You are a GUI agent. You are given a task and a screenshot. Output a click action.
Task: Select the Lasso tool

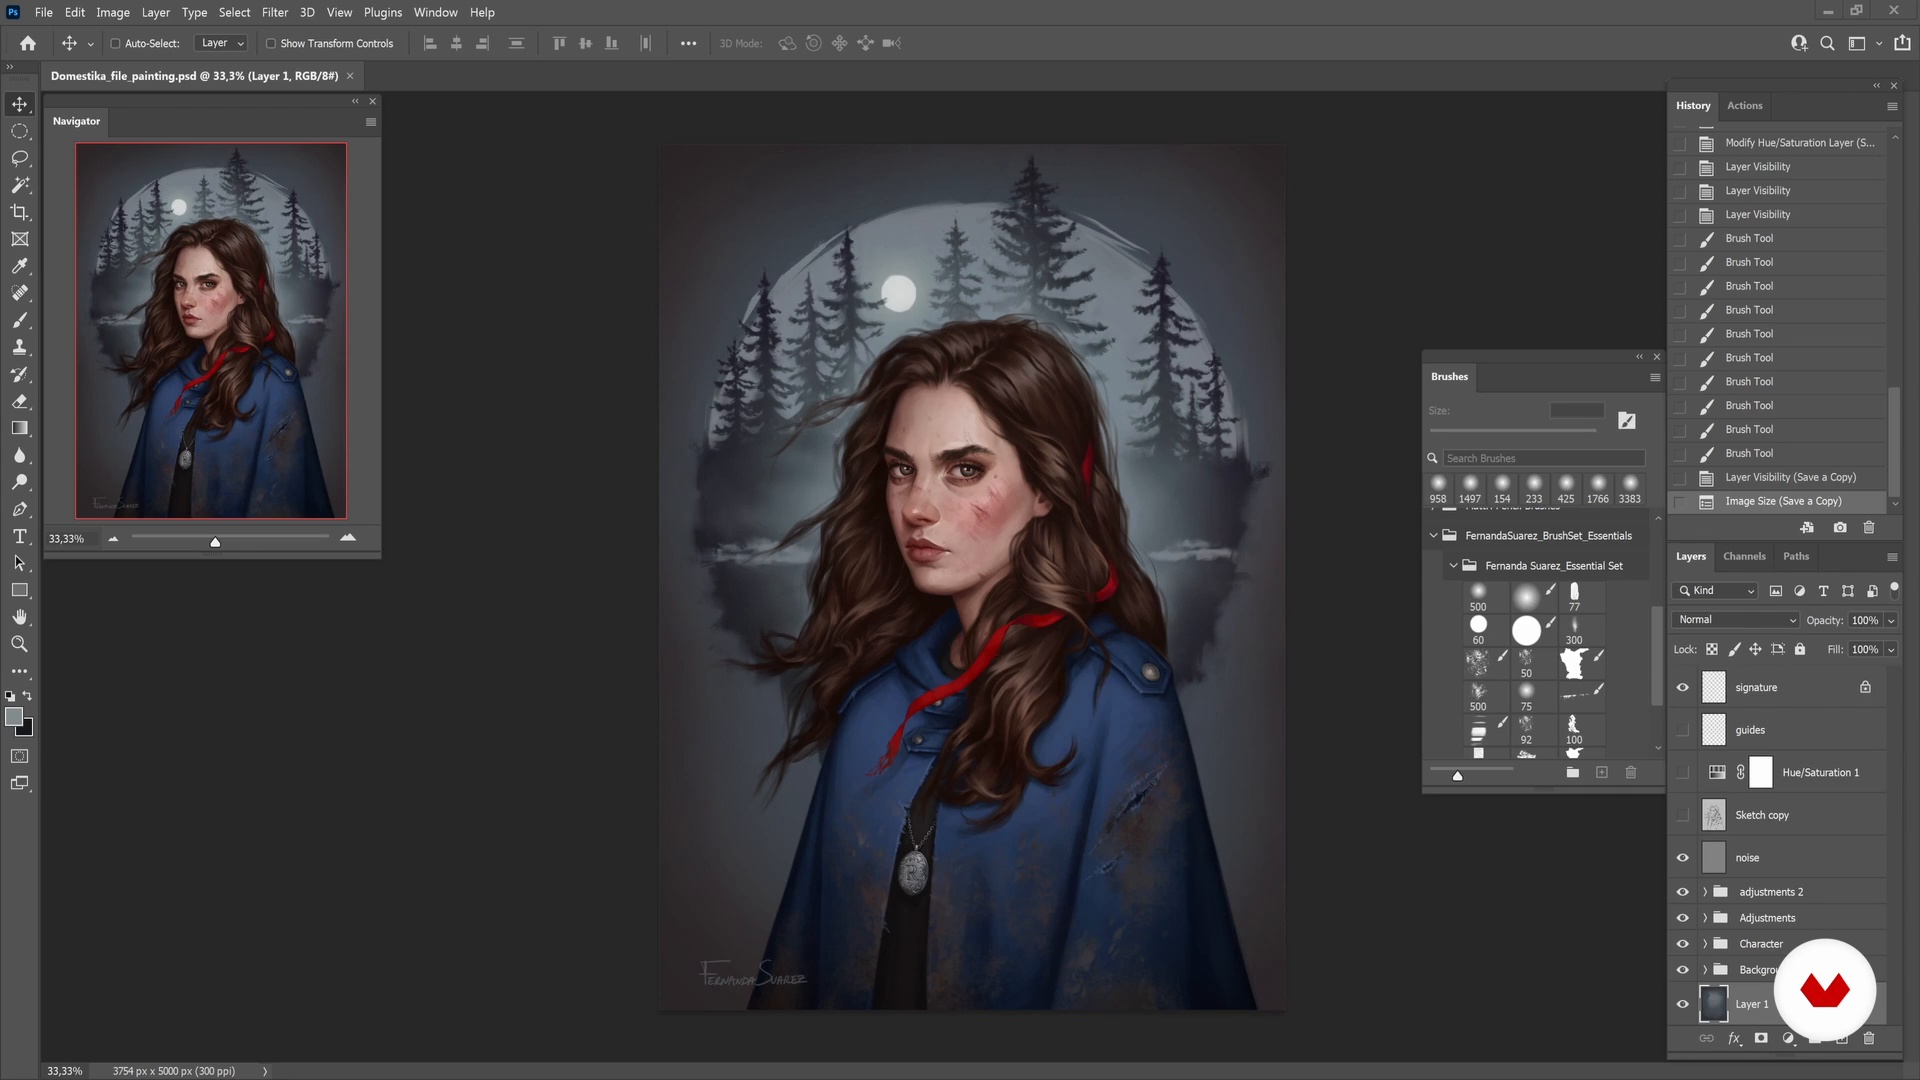tap(20, 158)
